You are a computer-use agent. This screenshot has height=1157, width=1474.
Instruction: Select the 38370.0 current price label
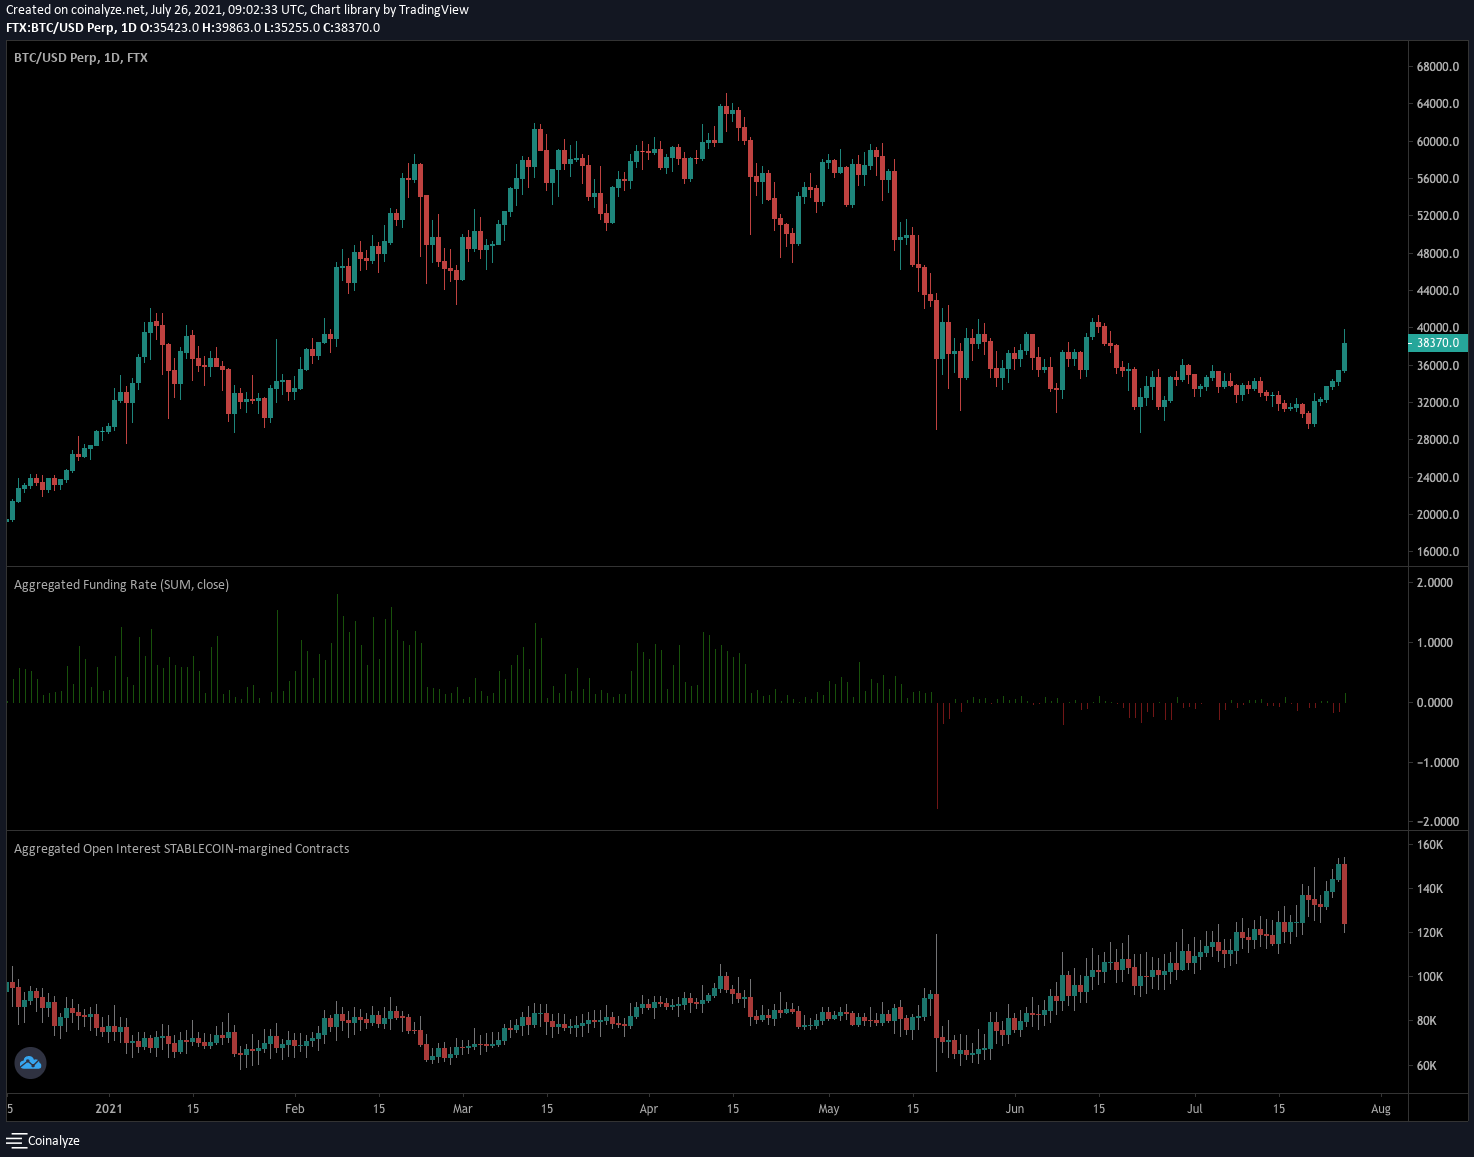pyautogui.click(x=1438, y=343)
